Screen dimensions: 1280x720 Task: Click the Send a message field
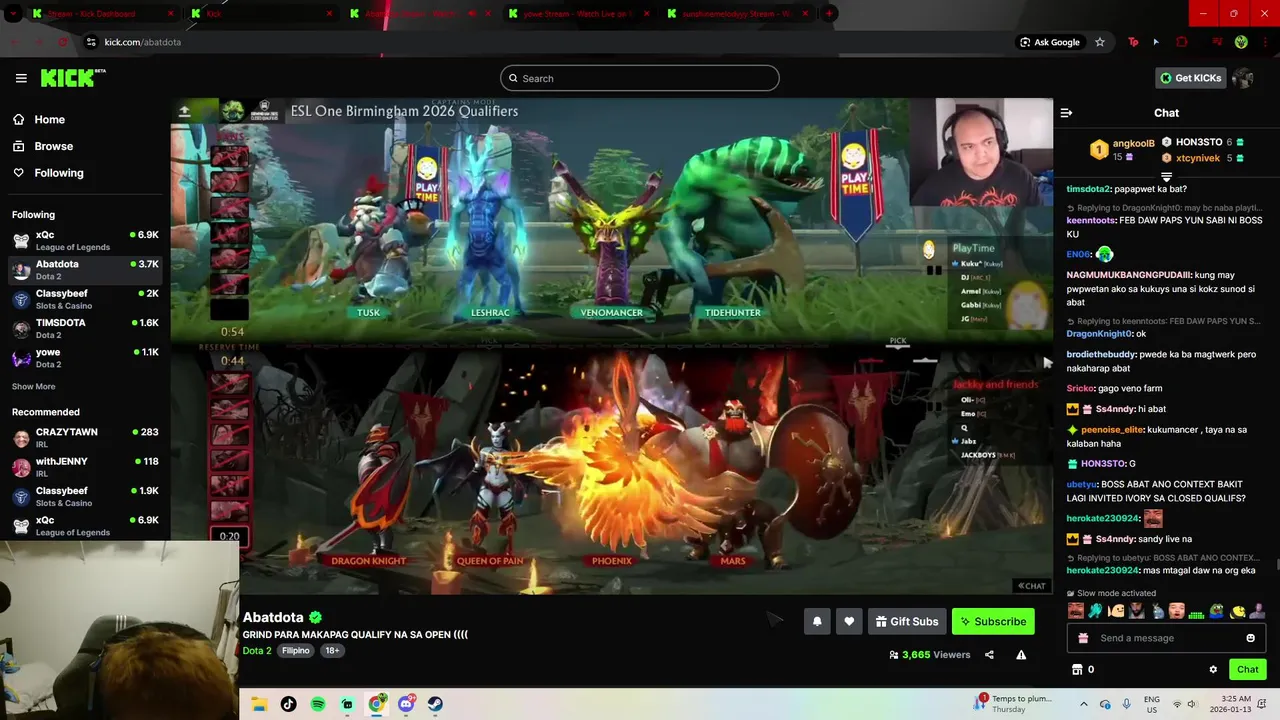coord(1168,638)
